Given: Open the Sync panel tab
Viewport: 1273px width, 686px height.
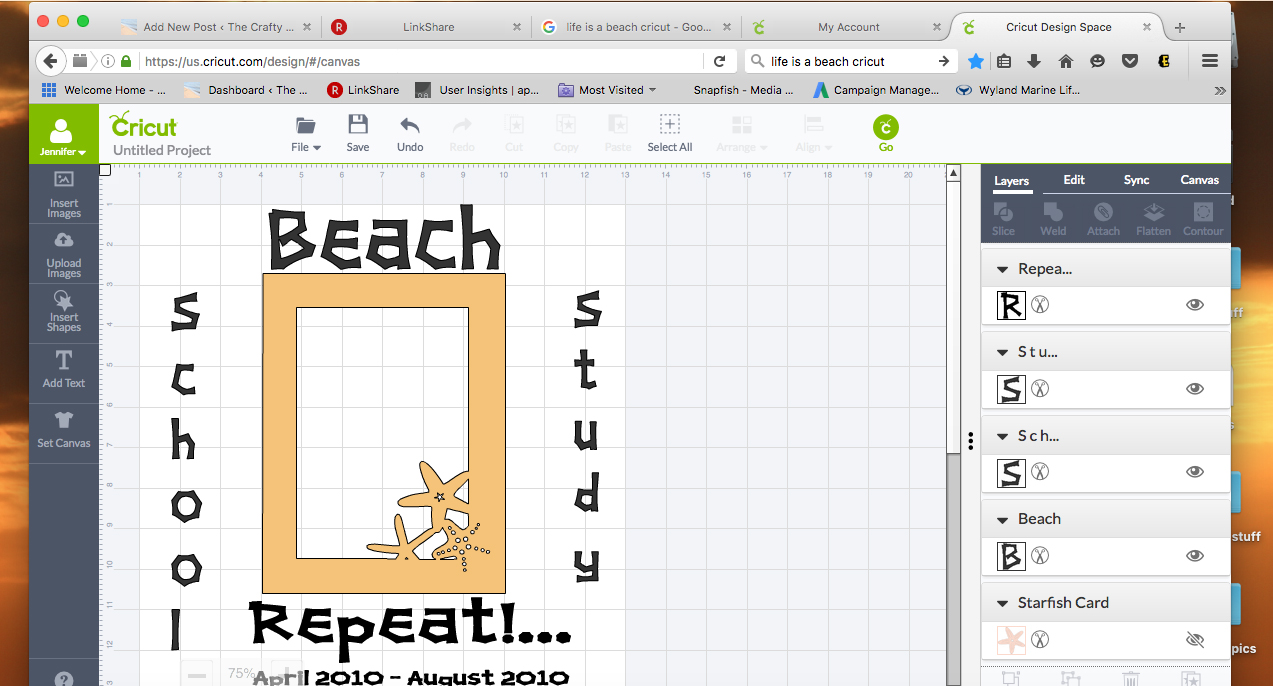Looking at the screenshot, I should click(x=1136, y=180).
